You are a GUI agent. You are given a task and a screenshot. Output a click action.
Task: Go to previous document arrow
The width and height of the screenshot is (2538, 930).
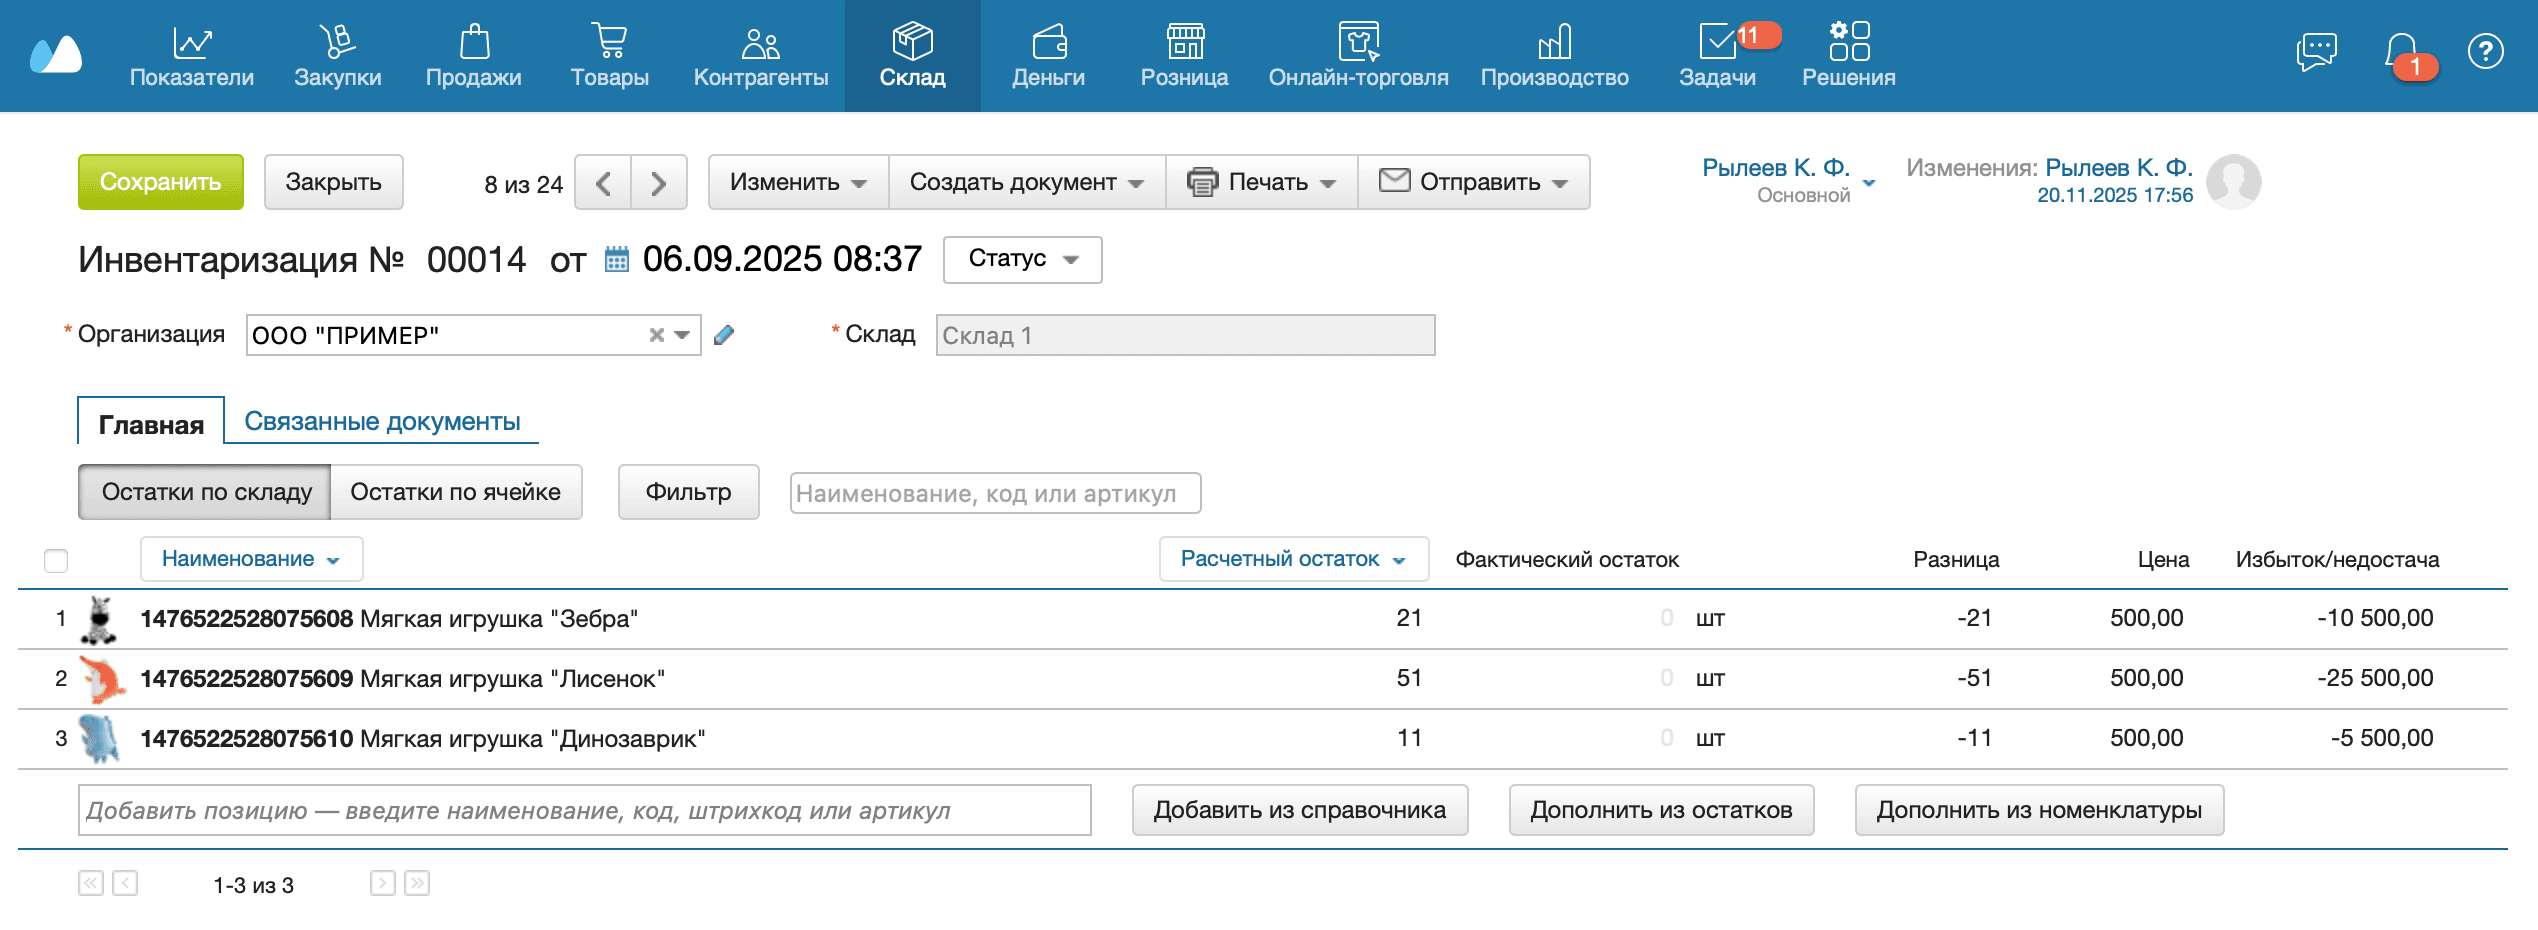pyautogui.click(x=603, y=183)
